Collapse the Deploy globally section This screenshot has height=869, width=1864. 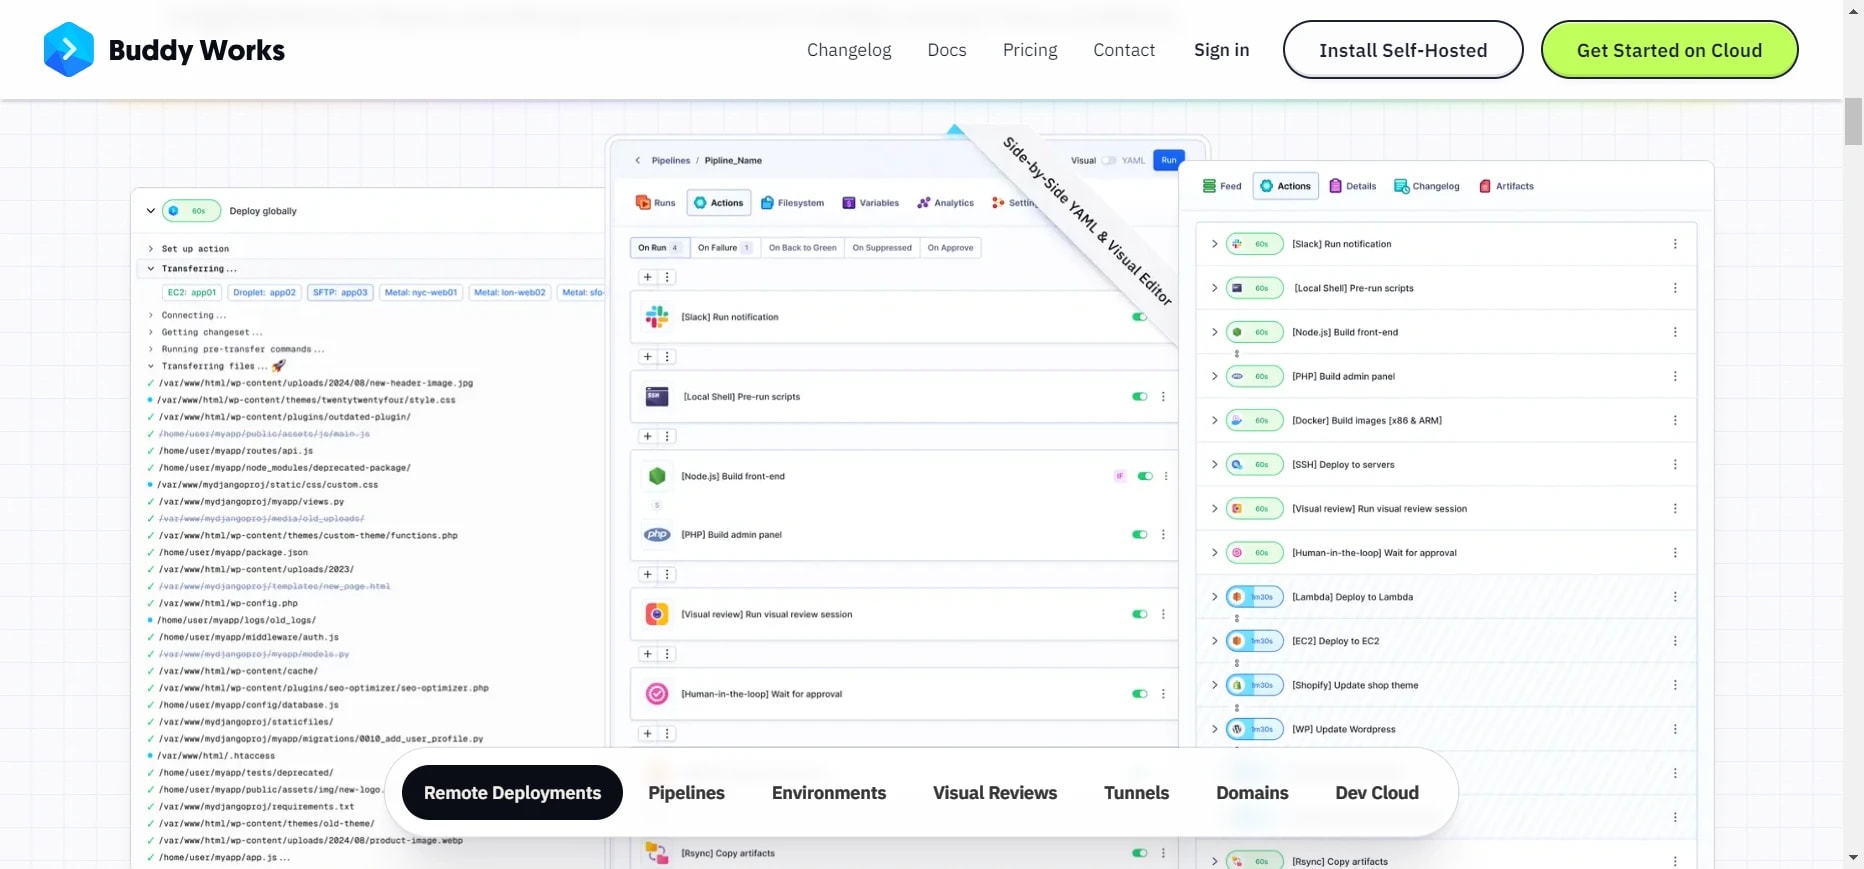(x=151, y=211)
